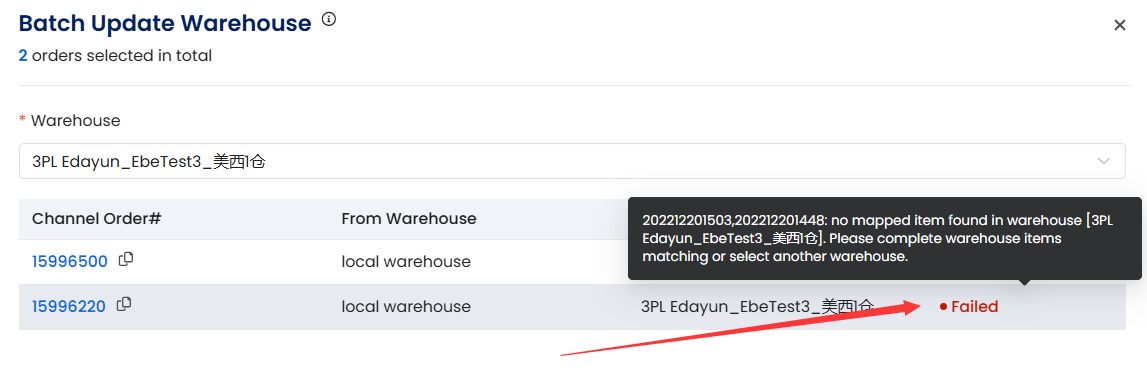Click the error tooltip about no mapped item
Image resolution: width=1147 pixels, height=386 pixels.
884,238
